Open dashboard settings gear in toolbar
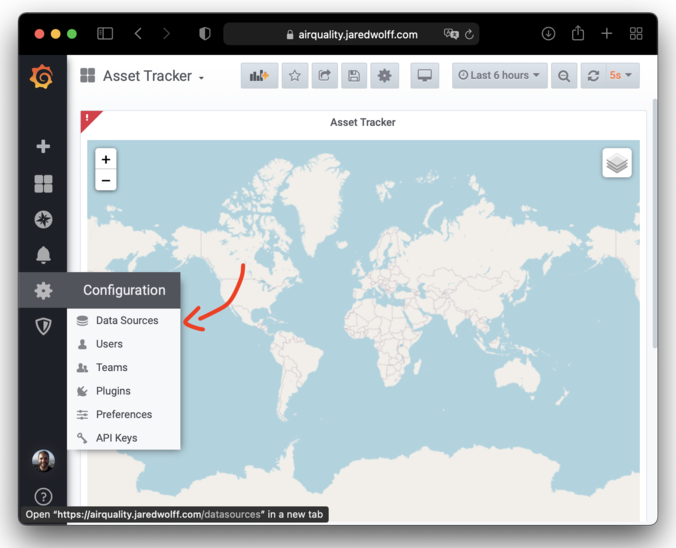The width and height of the screenshot is (676, 548). click(x=384, y=76)
